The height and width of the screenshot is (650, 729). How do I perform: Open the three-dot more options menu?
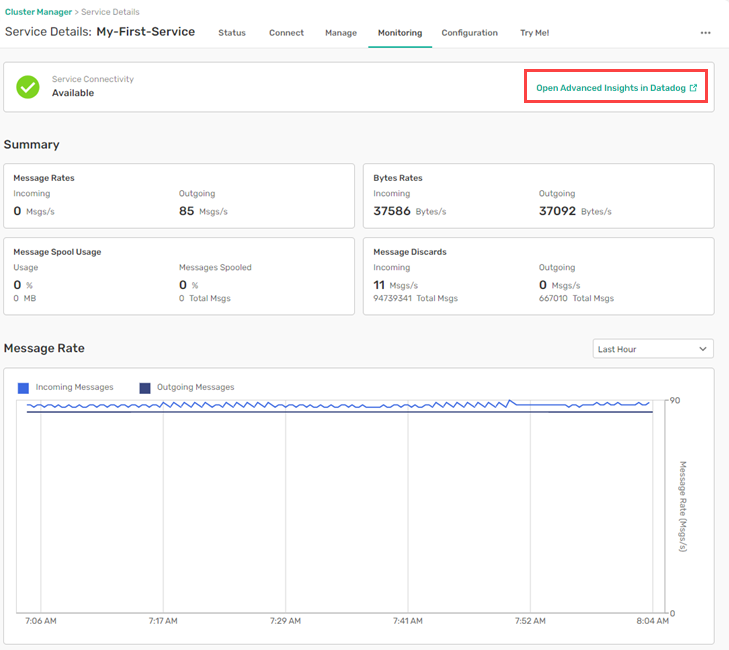coord(705,33)
